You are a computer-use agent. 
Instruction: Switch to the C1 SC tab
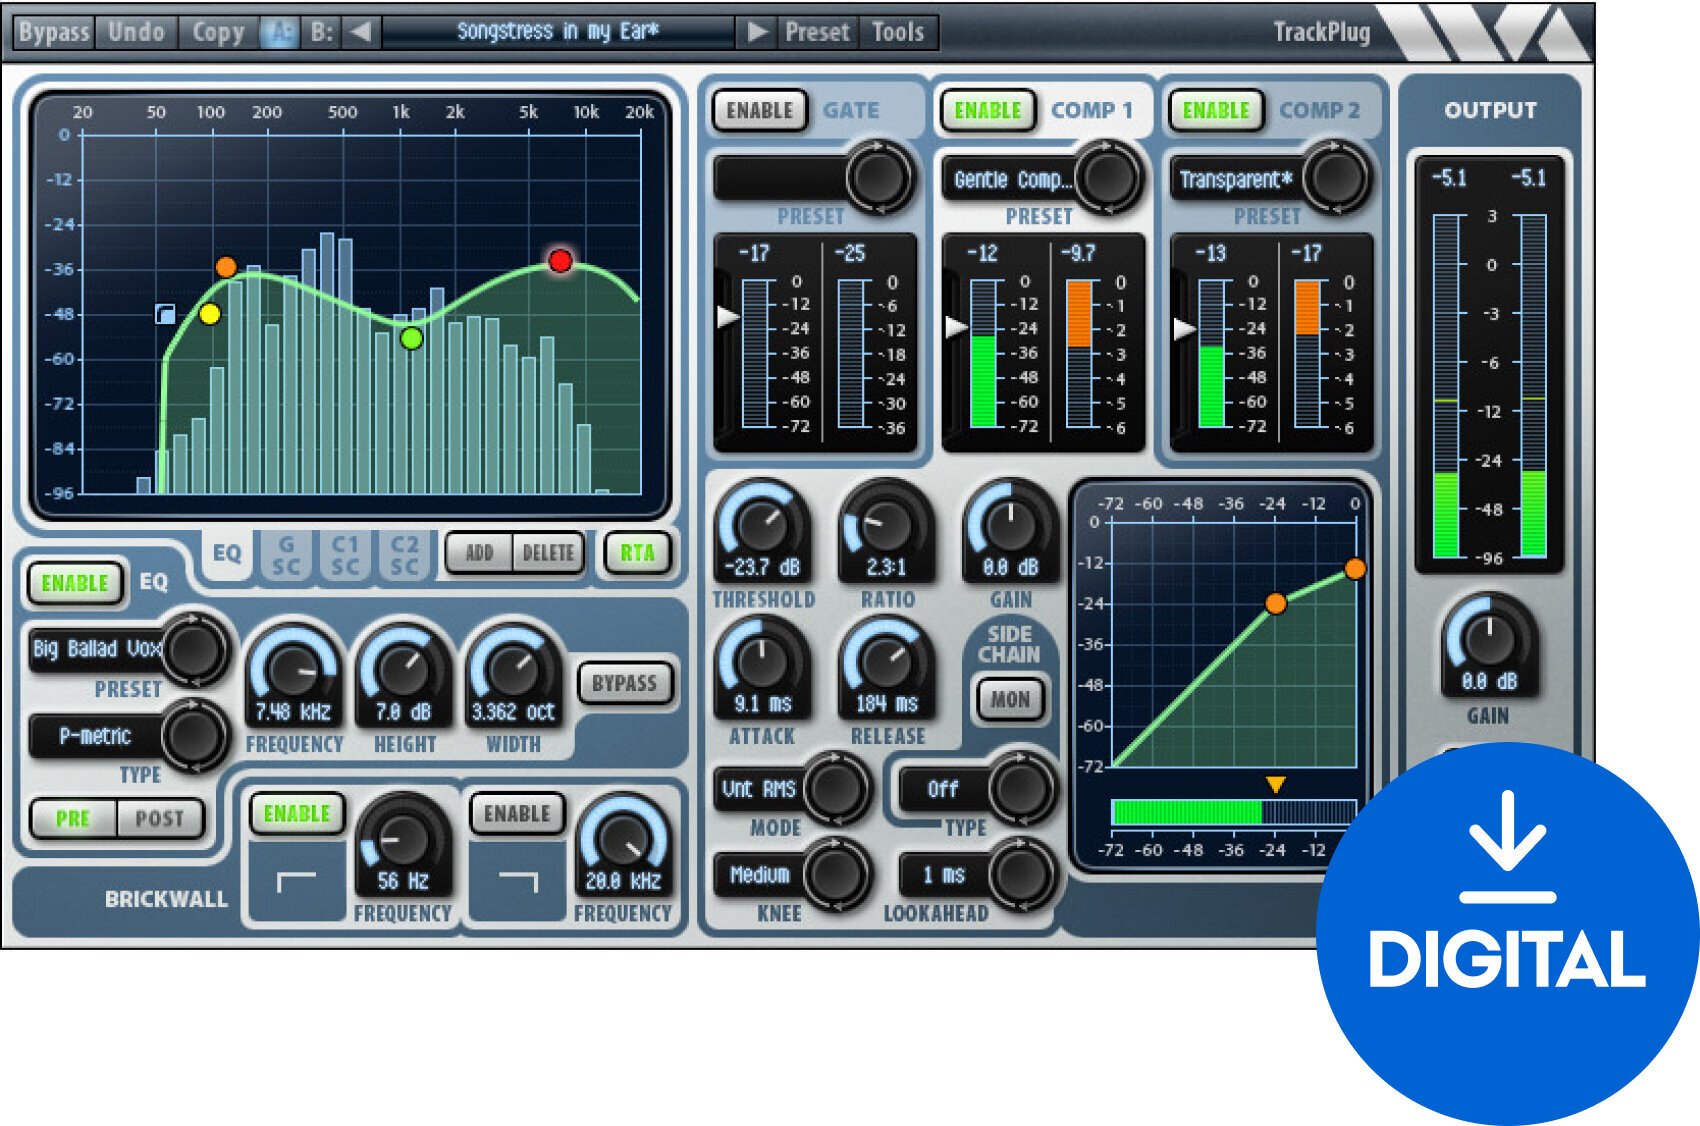point(345,556)
